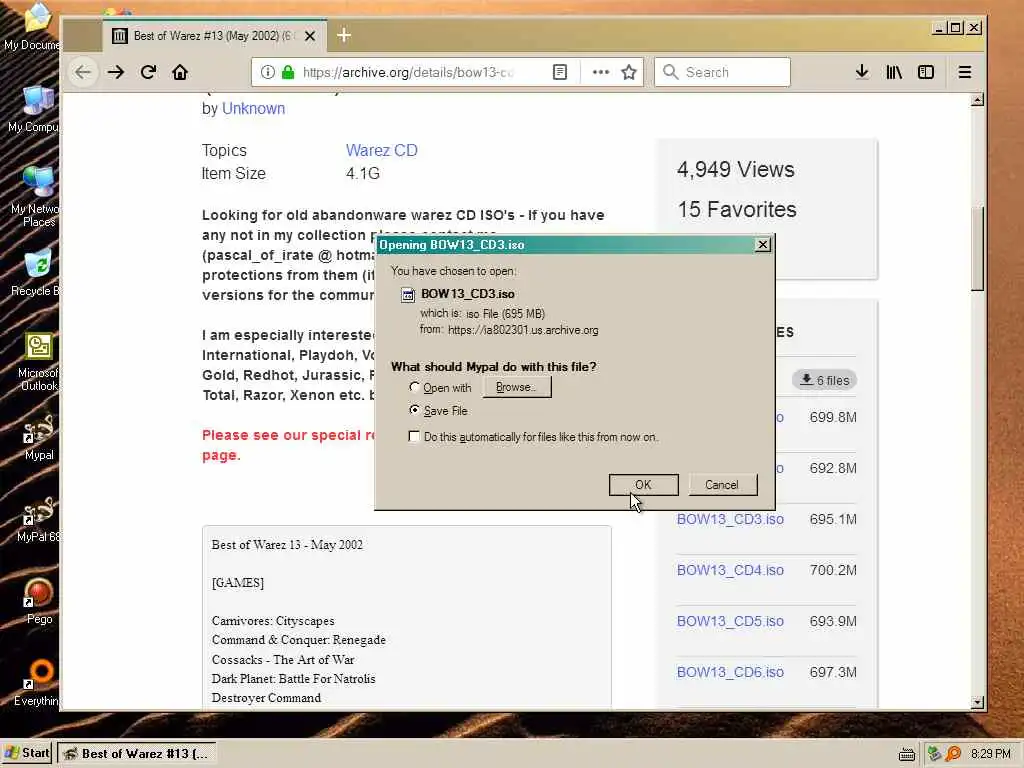This screenshot has width=1024, height=768.
Task: Open the Library bookshelf icon
Action: point(894,72)
